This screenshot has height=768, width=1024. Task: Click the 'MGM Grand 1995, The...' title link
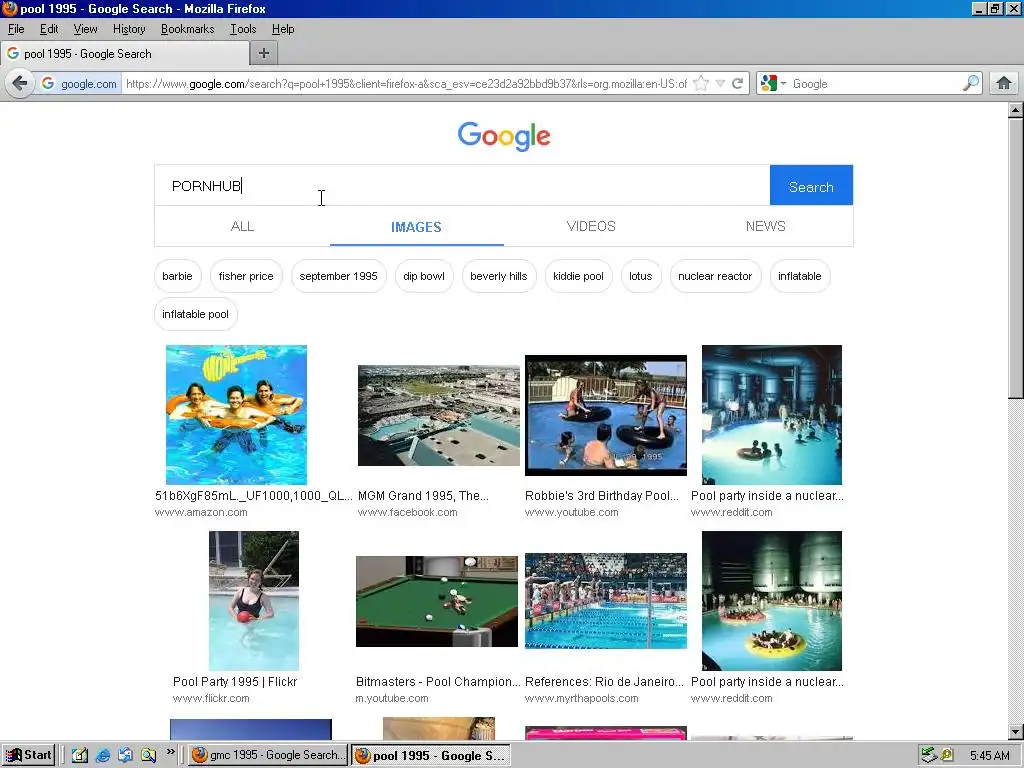[x=423, y=496]
